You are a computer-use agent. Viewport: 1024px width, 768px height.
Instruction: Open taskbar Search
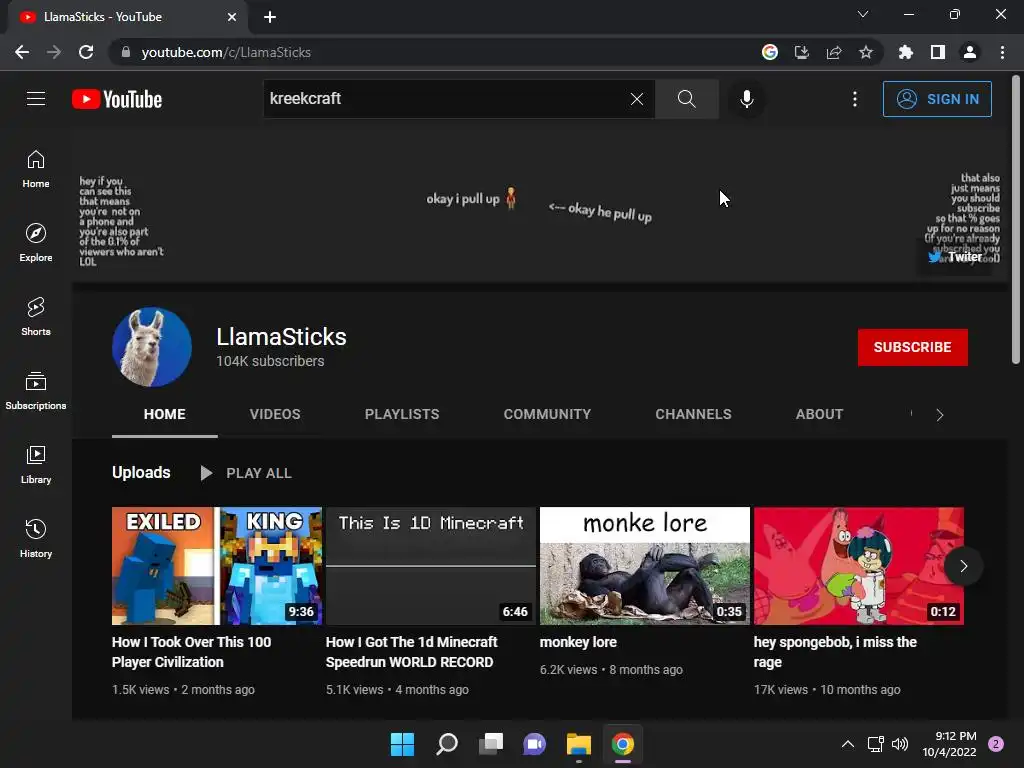tap(447, 744)
